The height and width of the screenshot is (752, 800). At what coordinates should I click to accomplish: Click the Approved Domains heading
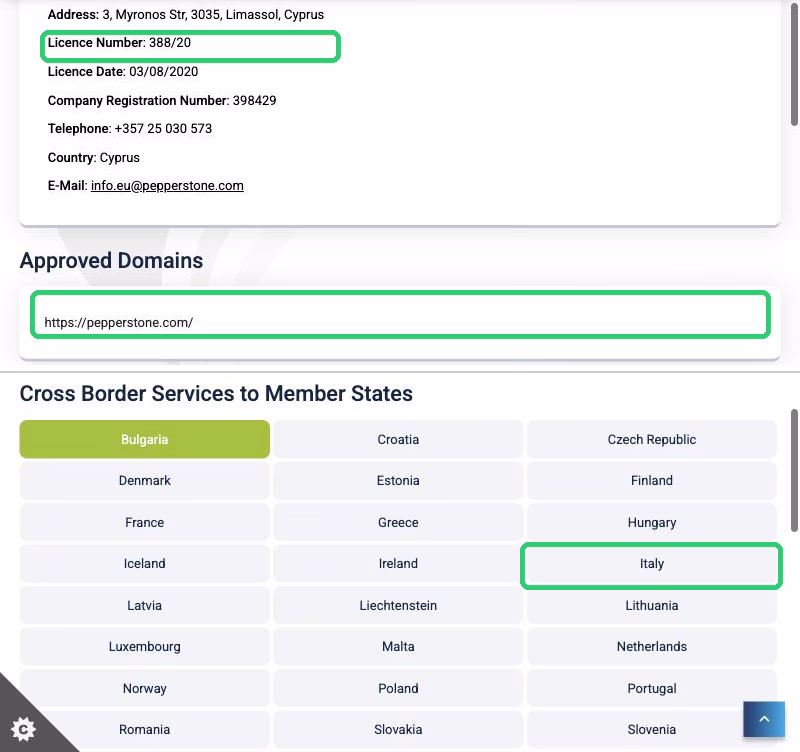click(x=111, y=261)
